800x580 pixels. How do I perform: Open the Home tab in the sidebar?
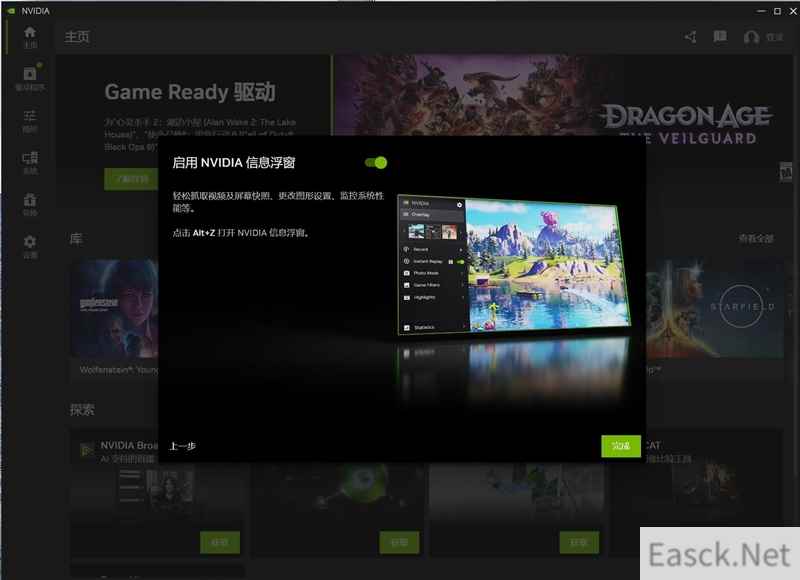[x=30, y=37]
